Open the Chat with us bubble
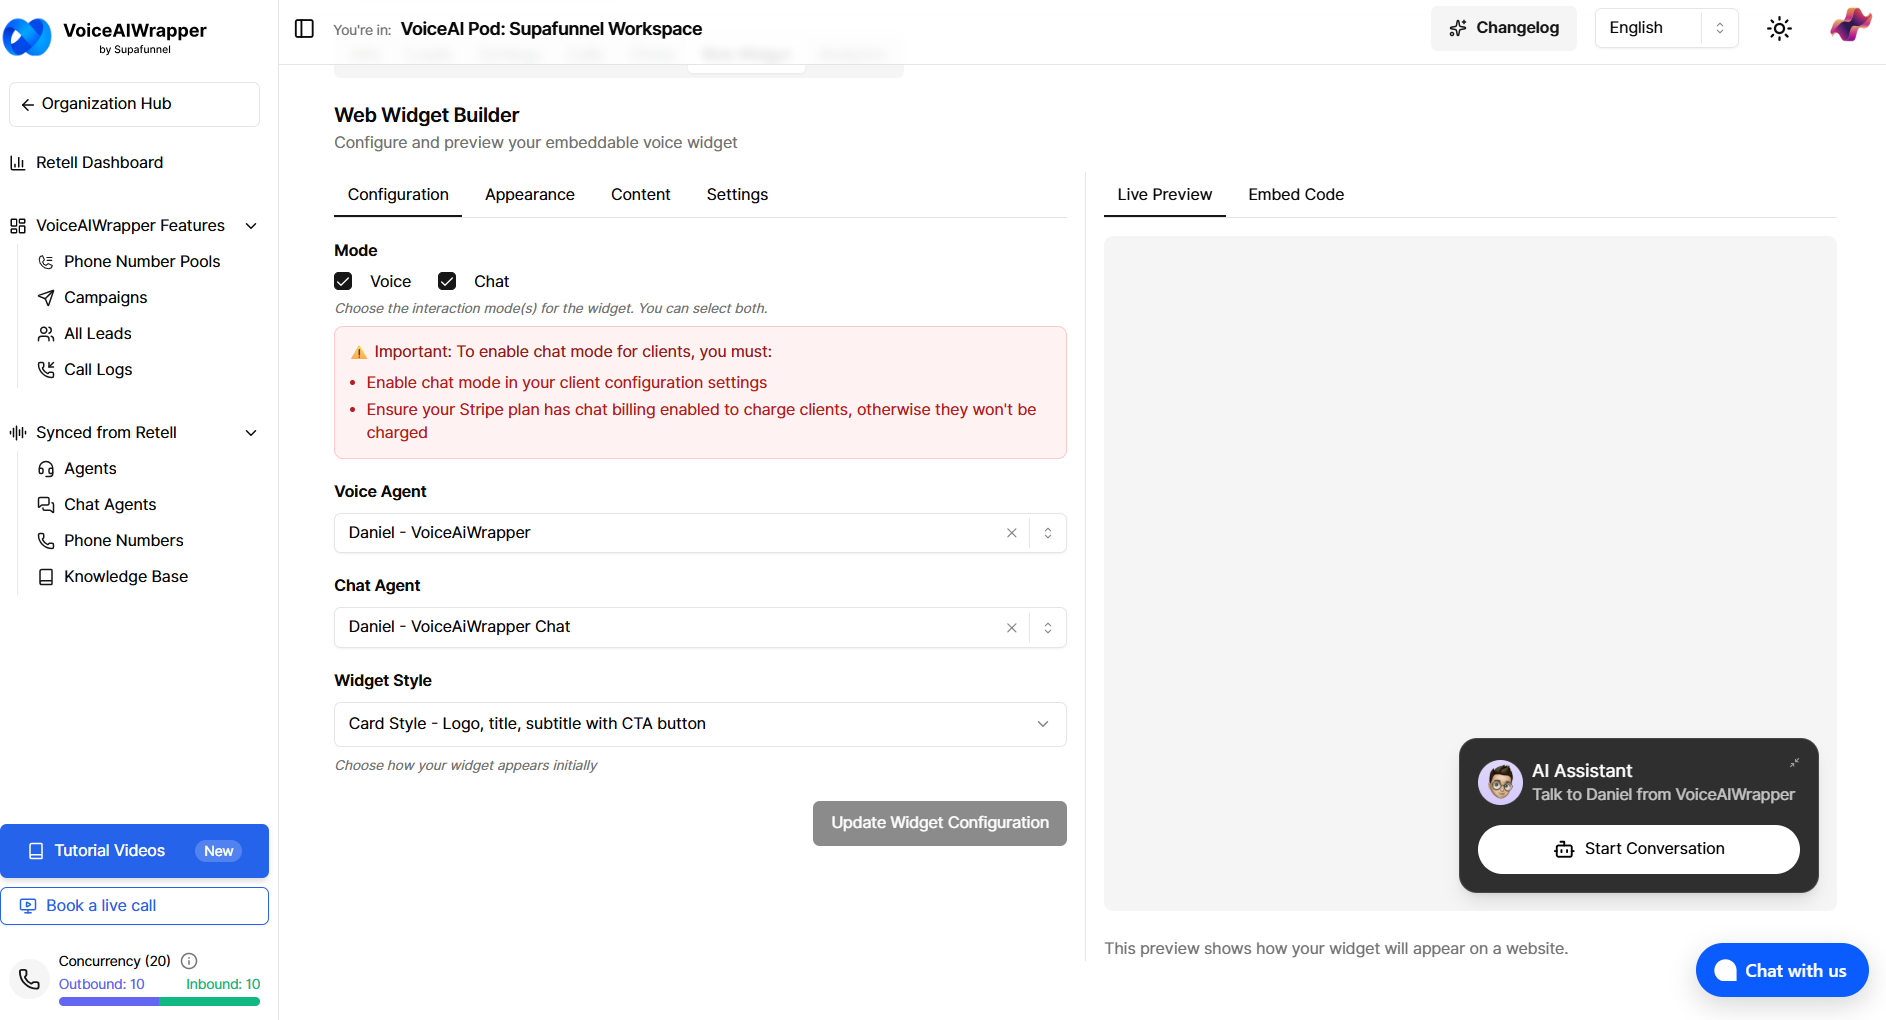Screen dimensions: 1886x1020 1782,970
